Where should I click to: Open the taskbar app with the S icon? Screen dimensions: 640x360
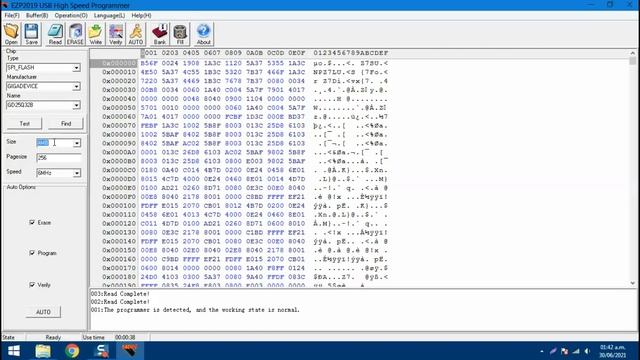(x=101, y=351)
